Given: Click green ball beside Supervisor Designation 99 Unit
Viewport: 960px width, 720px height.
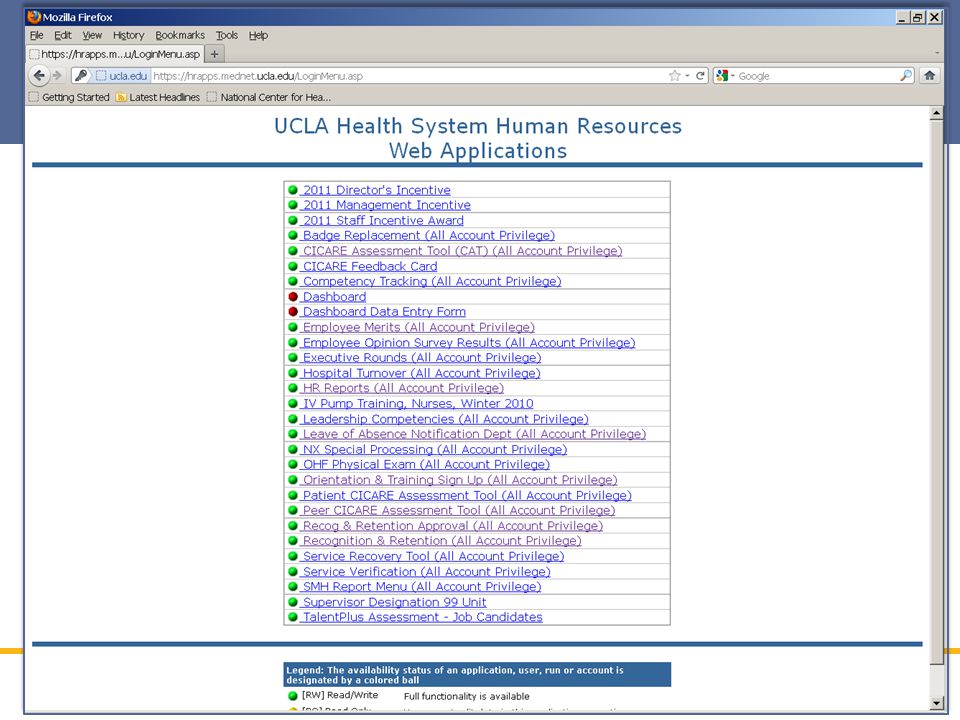Looking at the screenshot, I should tap(293, 602).
